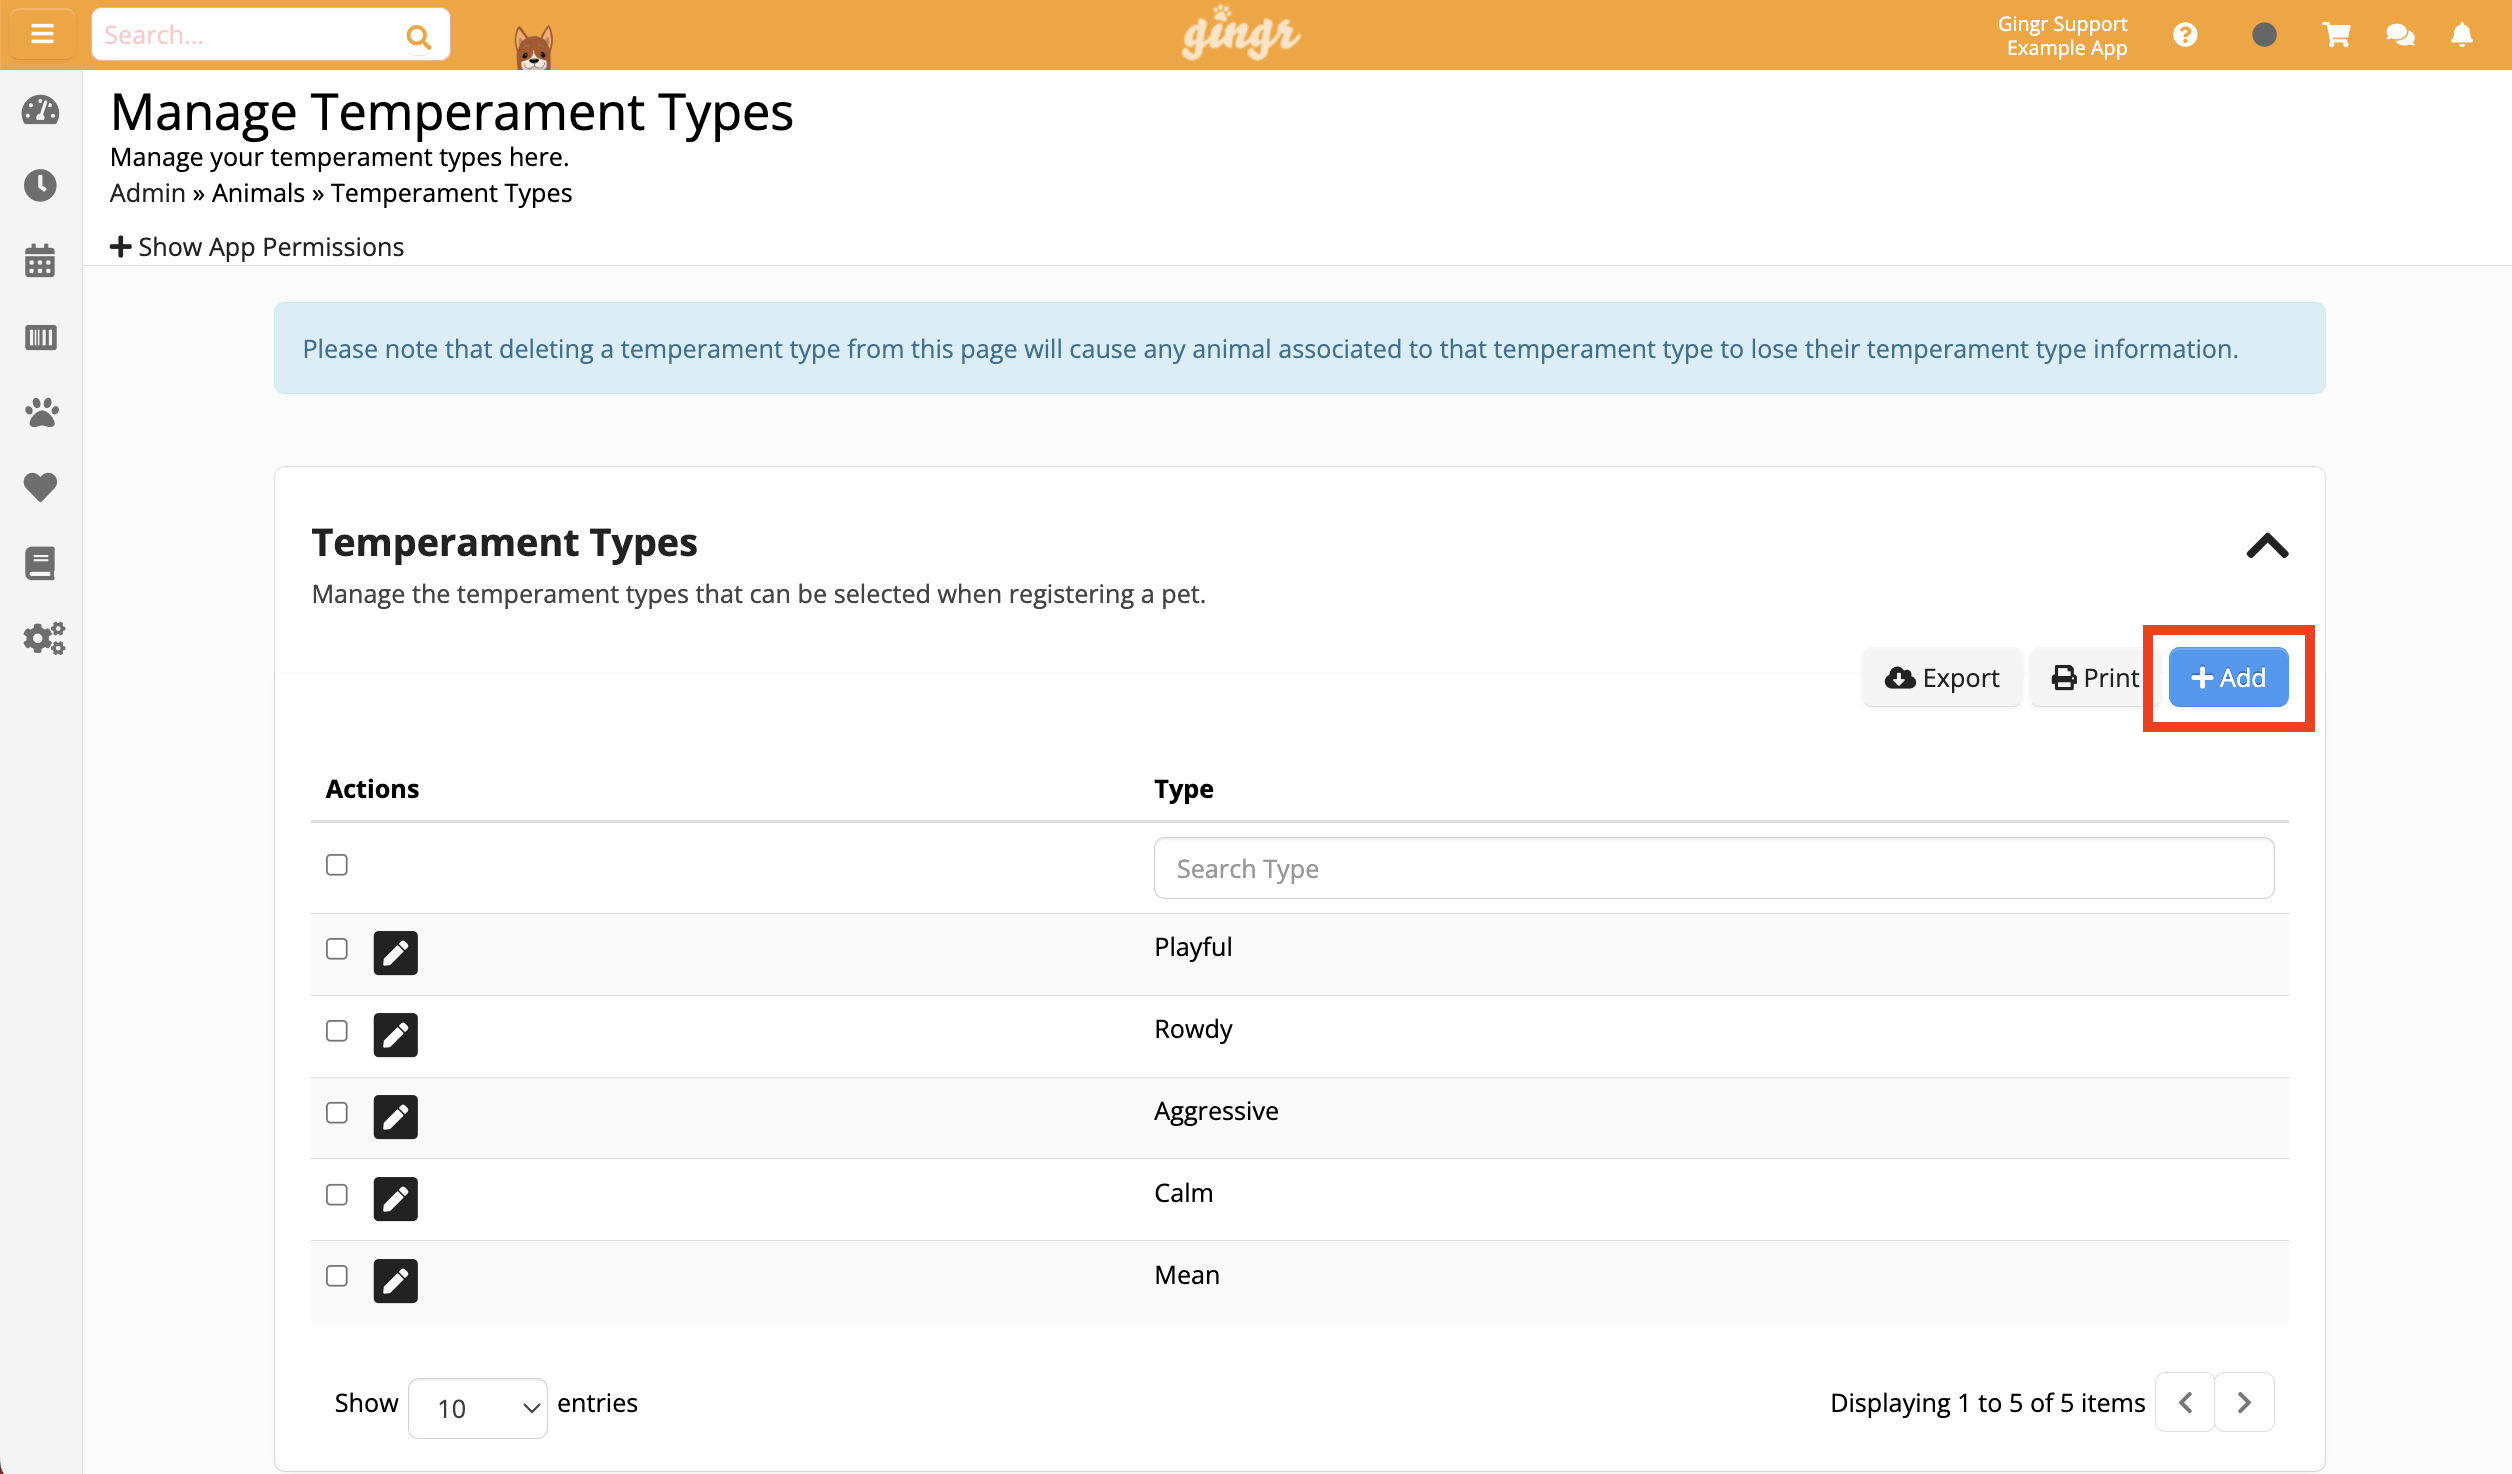
Task: Sort by the Type column header
Action: (x=1184, y=789)
